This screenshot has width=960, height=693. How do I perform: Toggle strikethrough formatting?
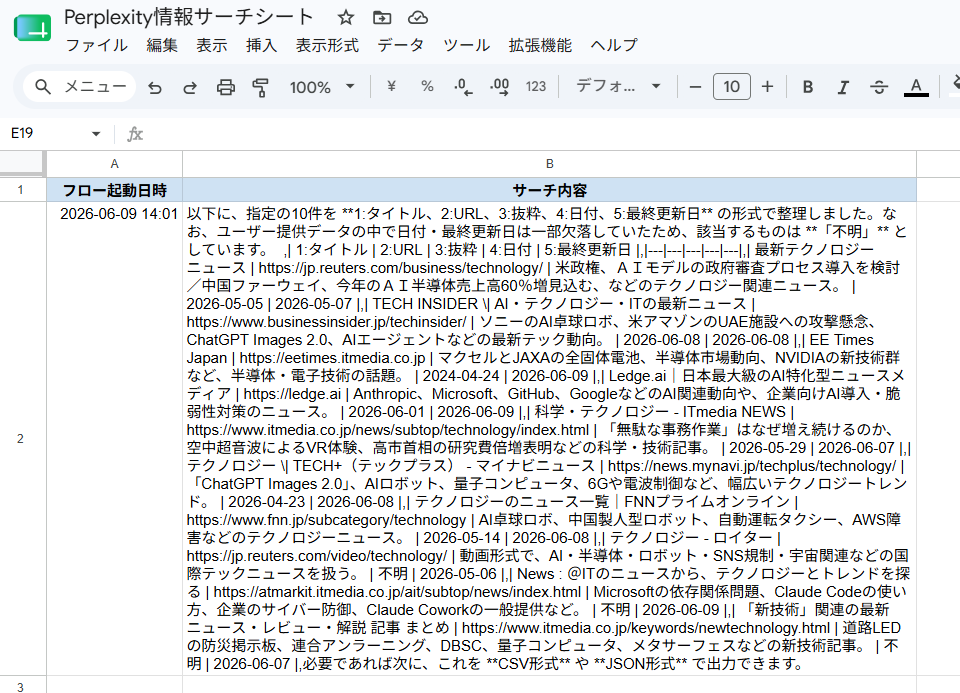pos(879,87)
